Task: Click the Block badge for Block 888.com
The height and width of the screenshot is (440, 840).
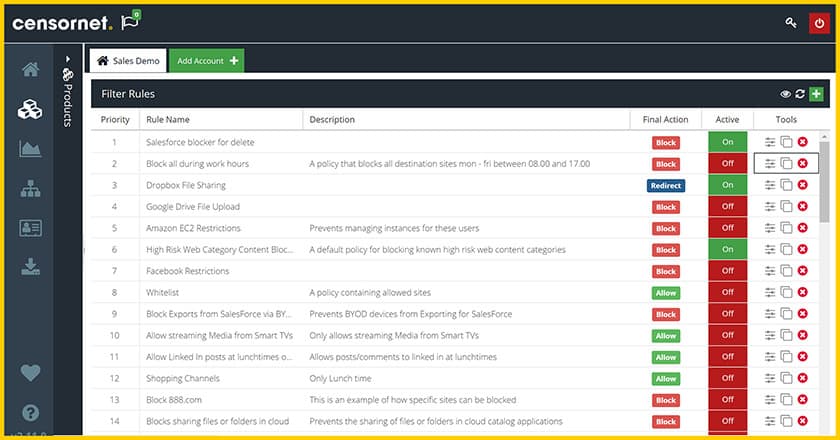Action: point(666,400)
